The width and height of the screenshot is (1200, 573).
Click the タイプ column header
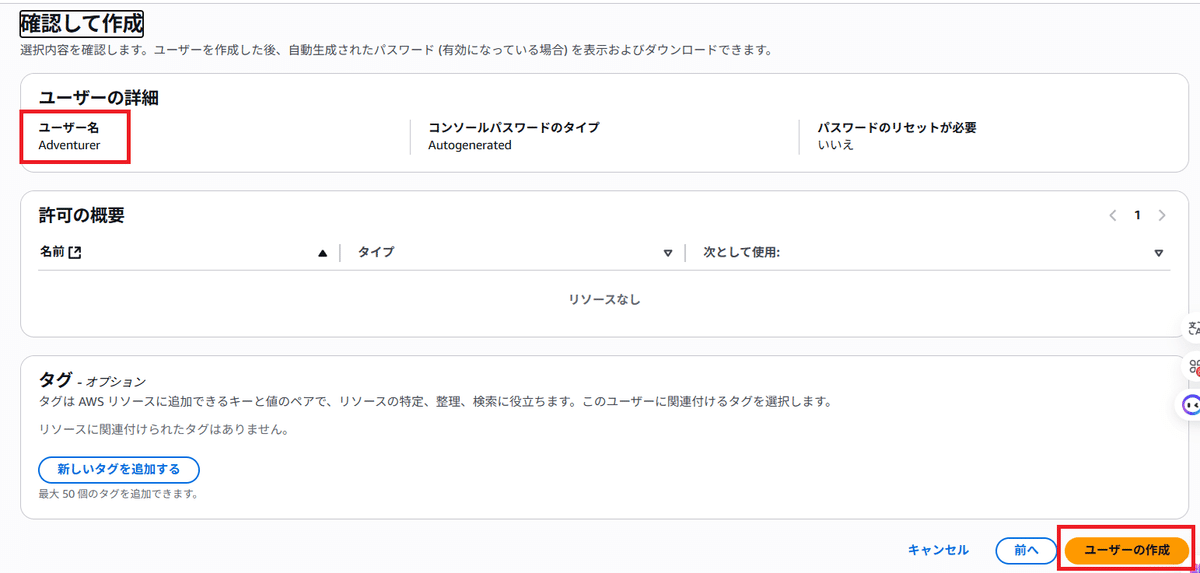pyautogui.click(x=376, y=253)
